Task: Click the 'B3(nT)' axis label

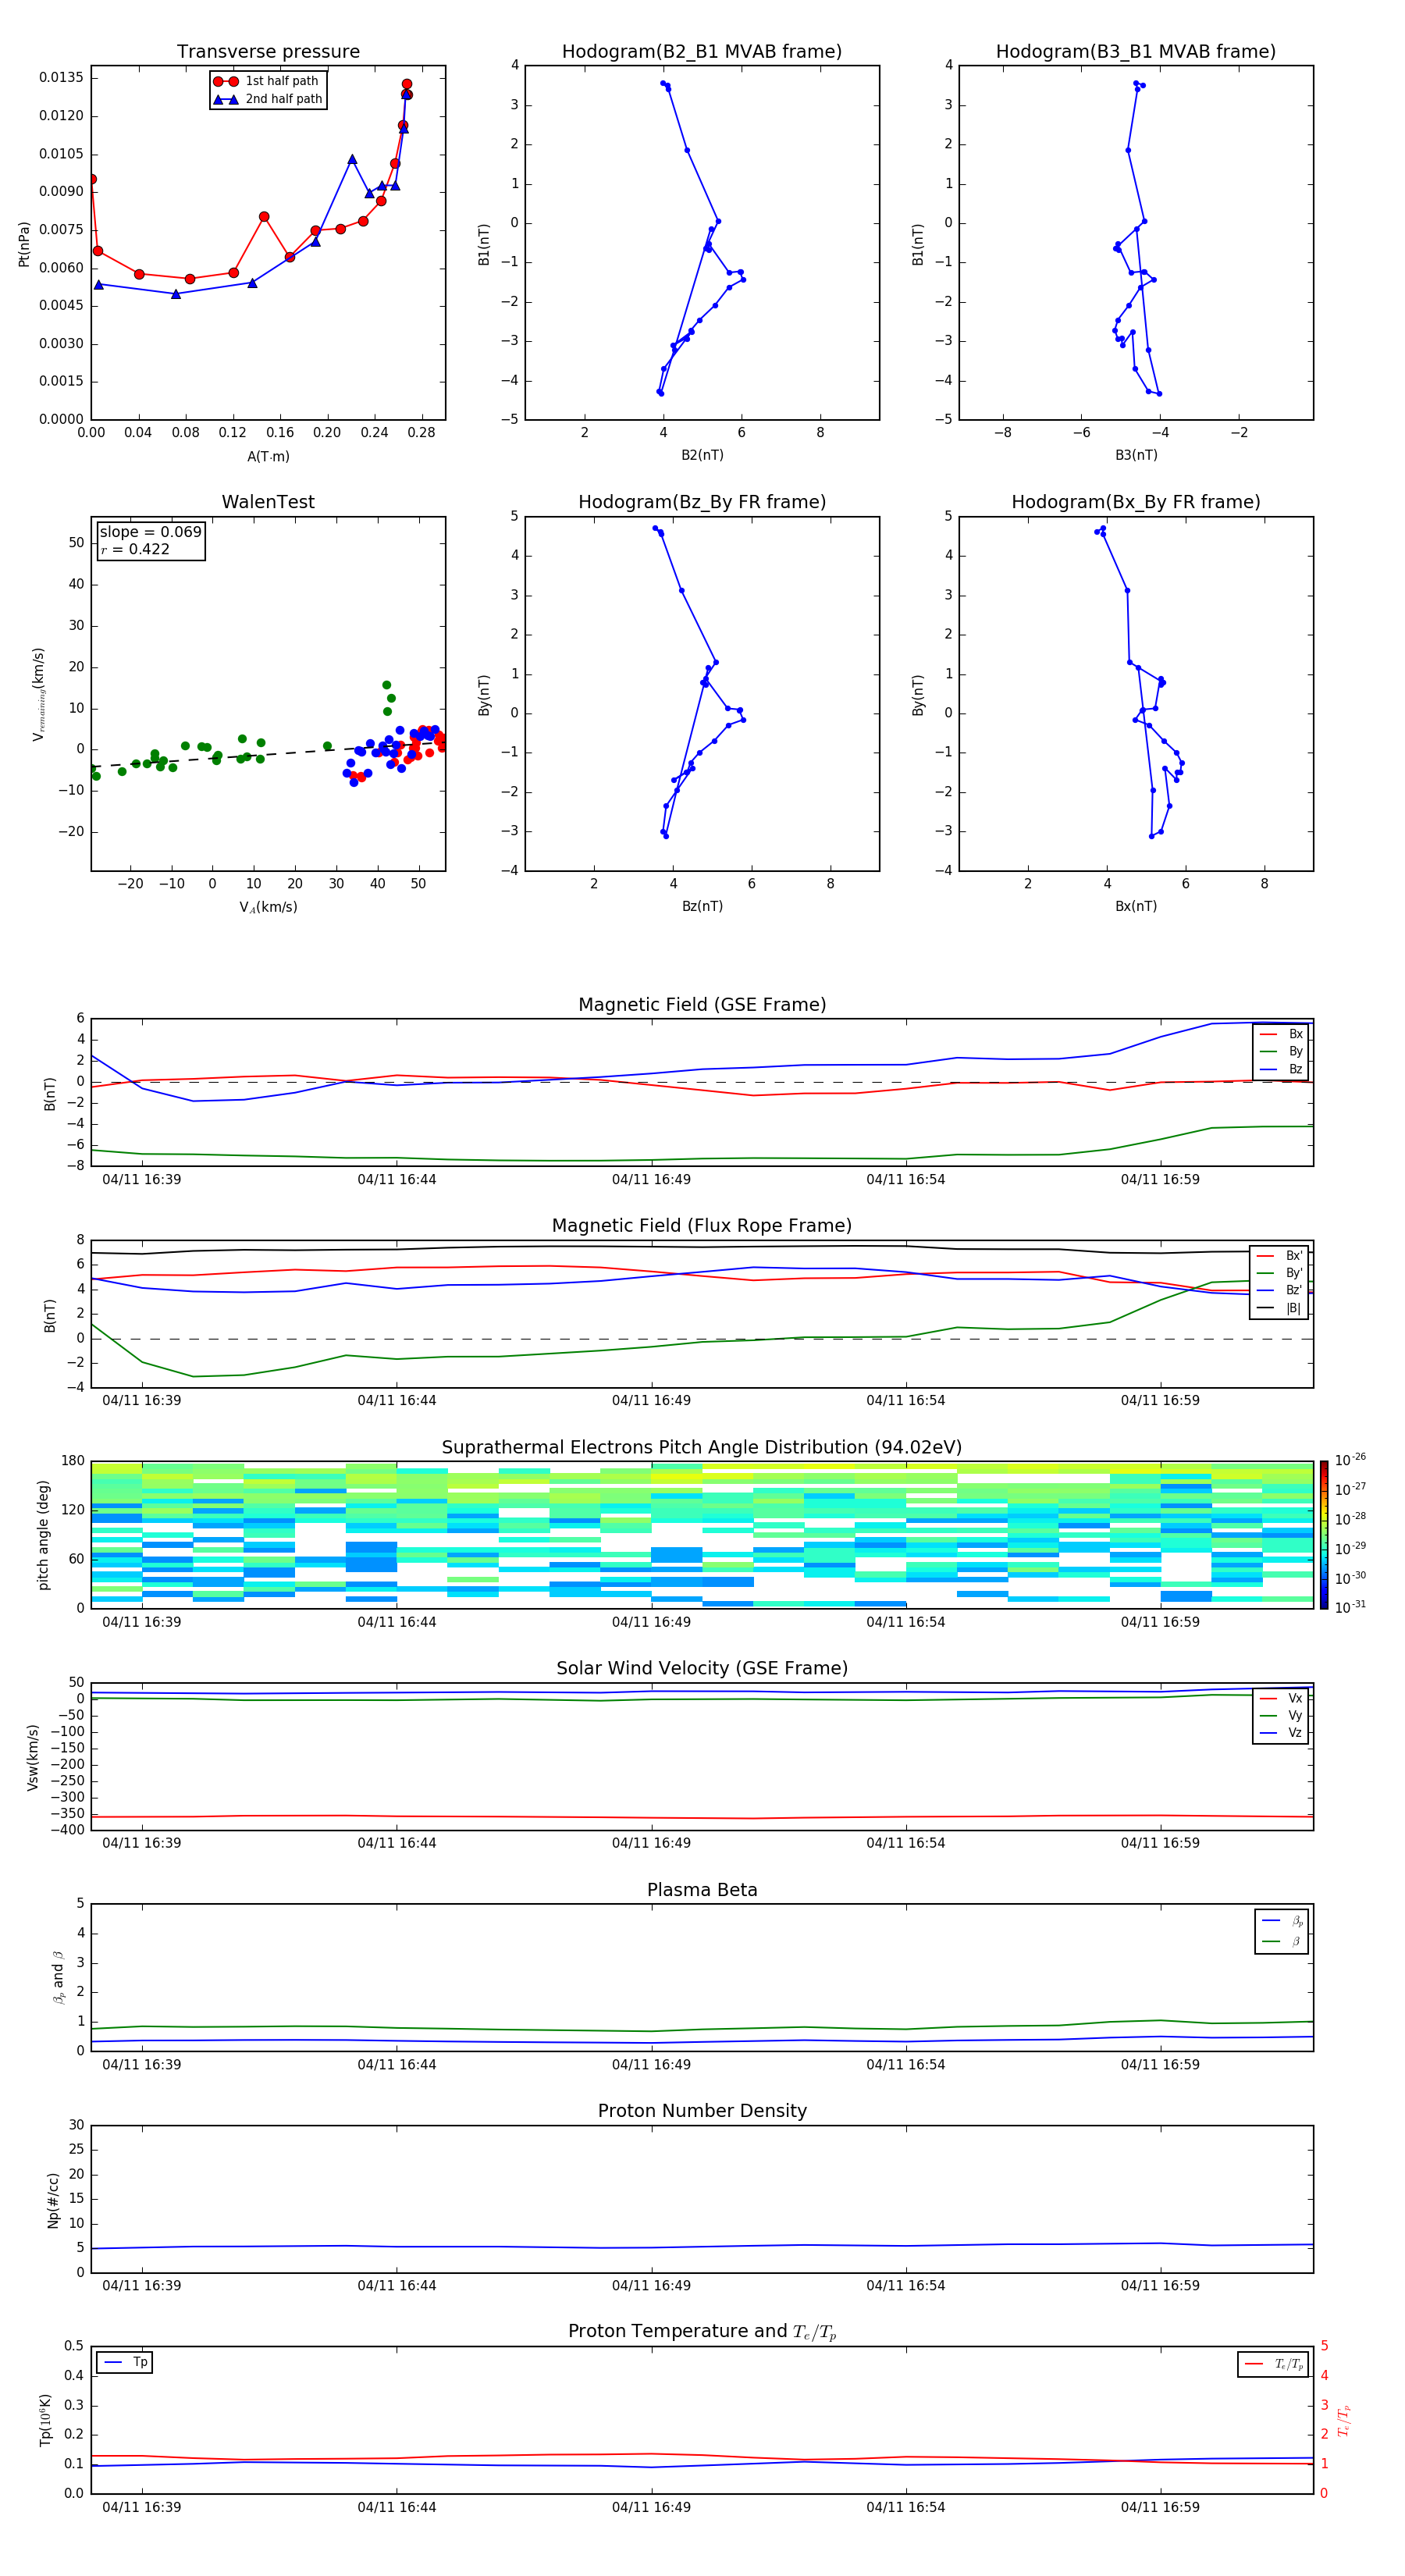Action: coord(1136,455)
